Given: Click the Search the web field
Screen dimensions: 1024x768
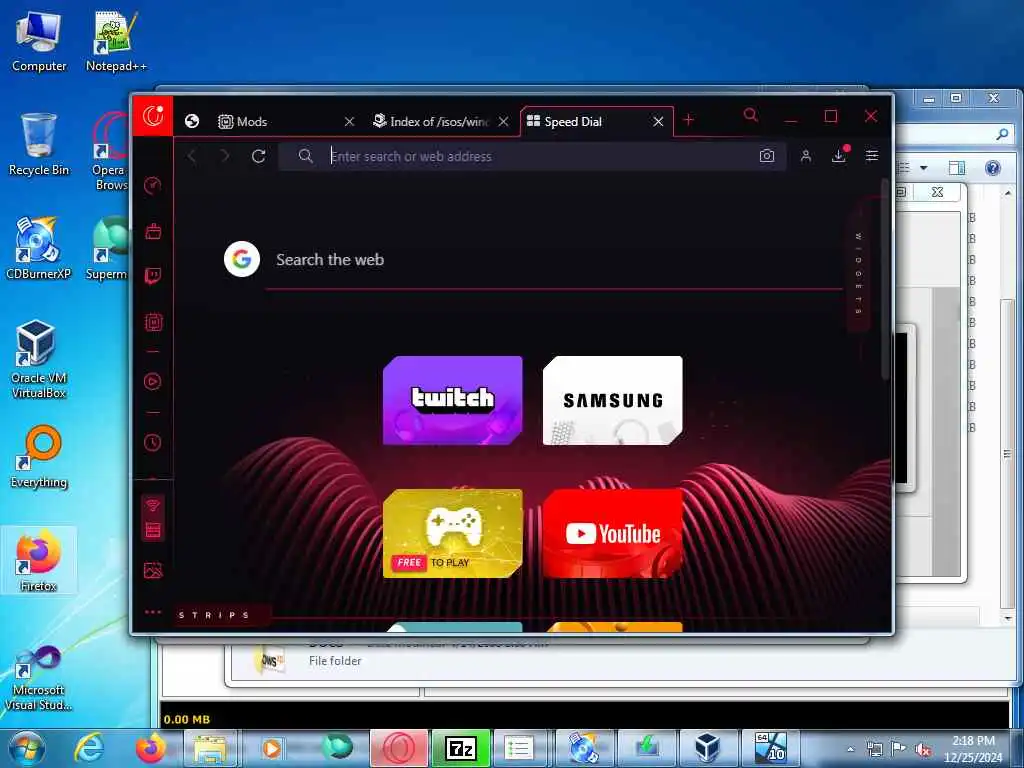Looking at the screenshot, I should tap(554, 260).
